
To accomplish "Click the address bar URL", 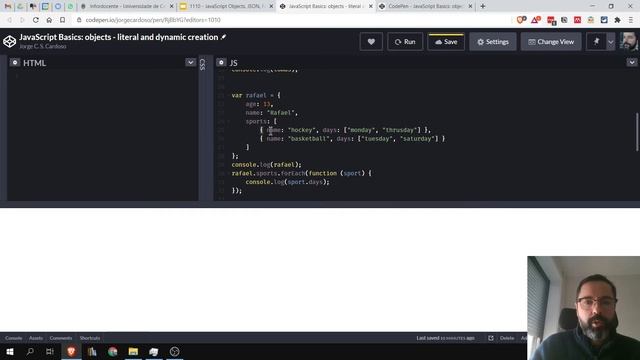I will (x=153, y=20).
